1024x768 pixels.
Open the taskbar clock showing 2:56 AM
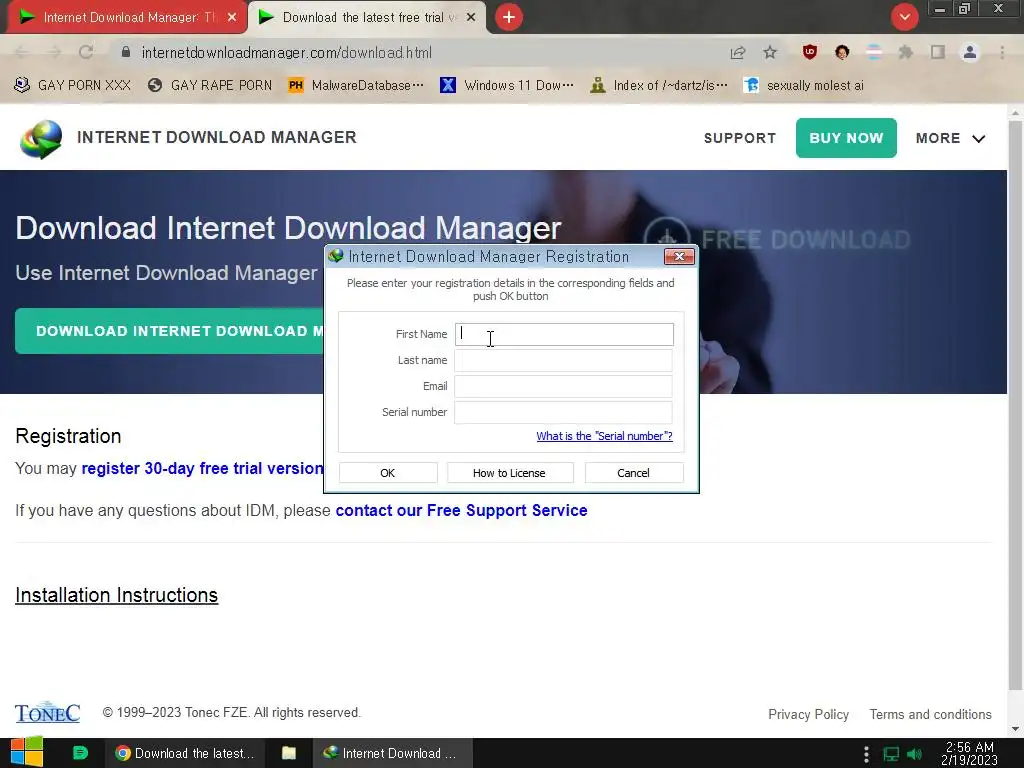click(969, 753)
